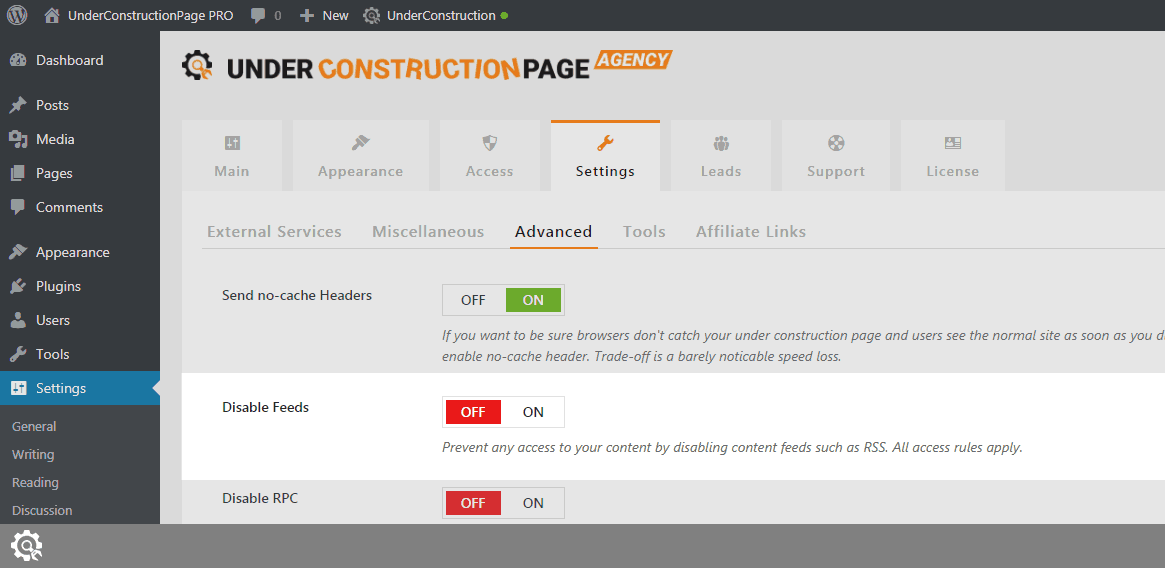Click the magnifier gear icon at bottom left

click(26, 546)
